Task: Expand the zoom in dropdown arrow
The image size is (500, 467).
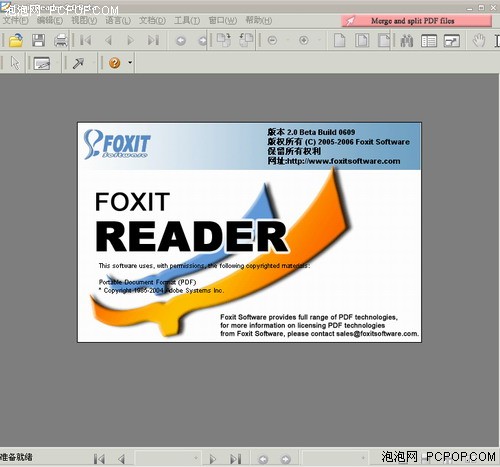Action: click(x=319, y=41)
